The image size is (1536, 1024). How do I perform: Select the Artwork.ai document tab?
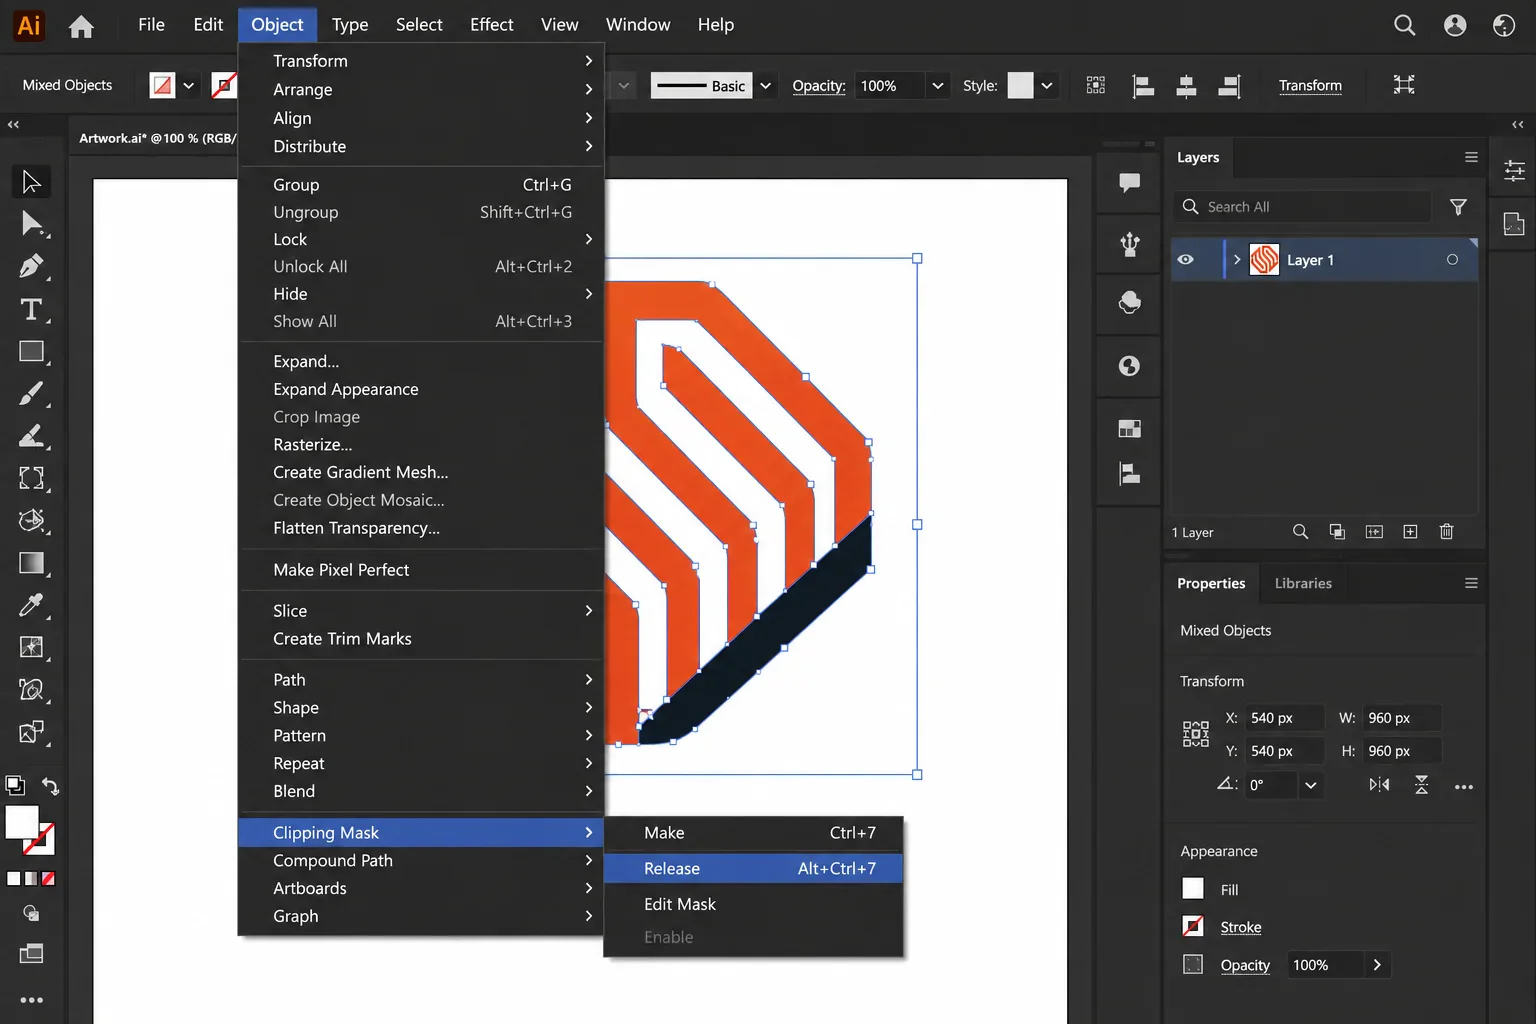tap(156, 139)
